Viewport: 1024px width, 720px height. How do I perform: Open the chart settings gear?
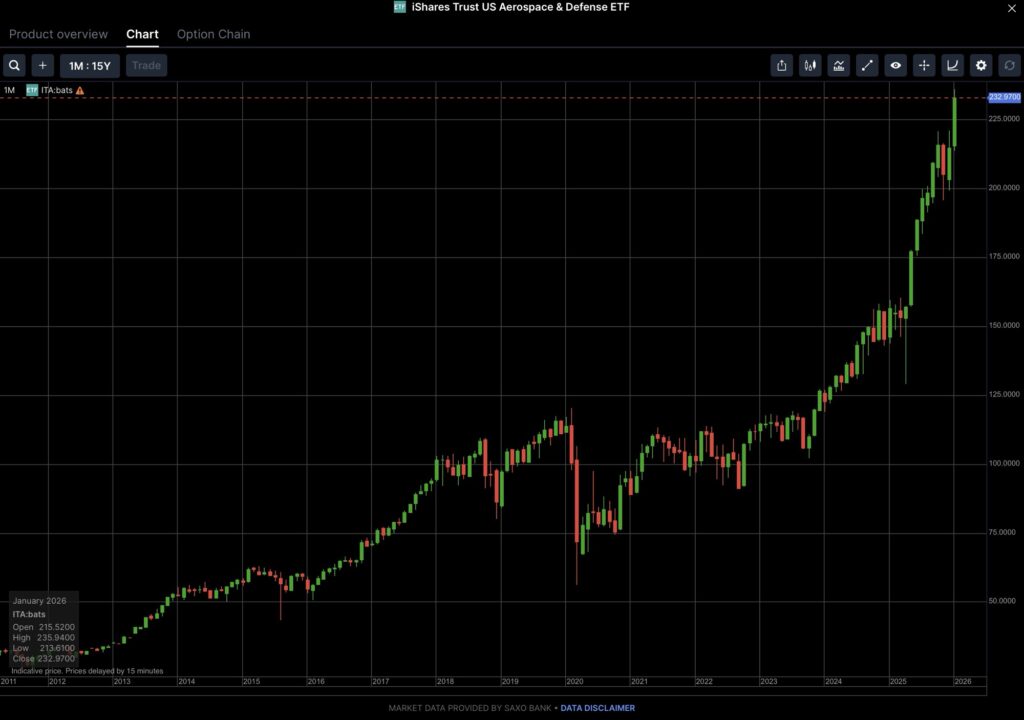(981, 66)
